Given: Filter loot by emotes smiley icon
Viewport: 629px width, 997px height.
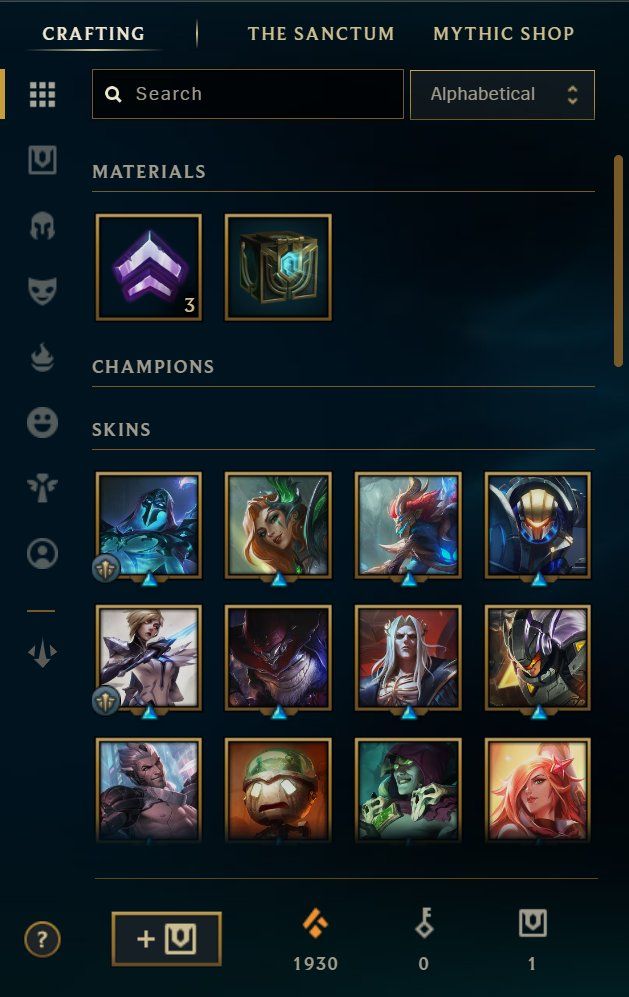Looking at the screenshot, I should 43,423.
